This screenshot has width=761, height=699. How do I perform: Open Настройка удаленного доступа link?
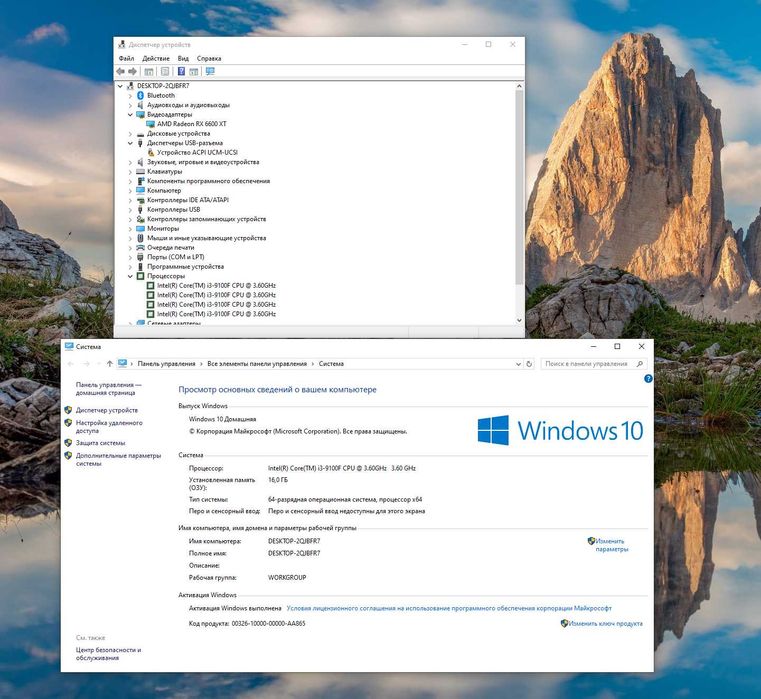[109, 427]
